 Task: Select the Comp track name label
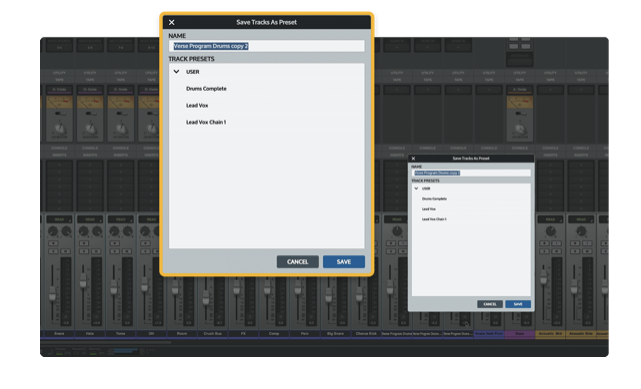(273, 334)
